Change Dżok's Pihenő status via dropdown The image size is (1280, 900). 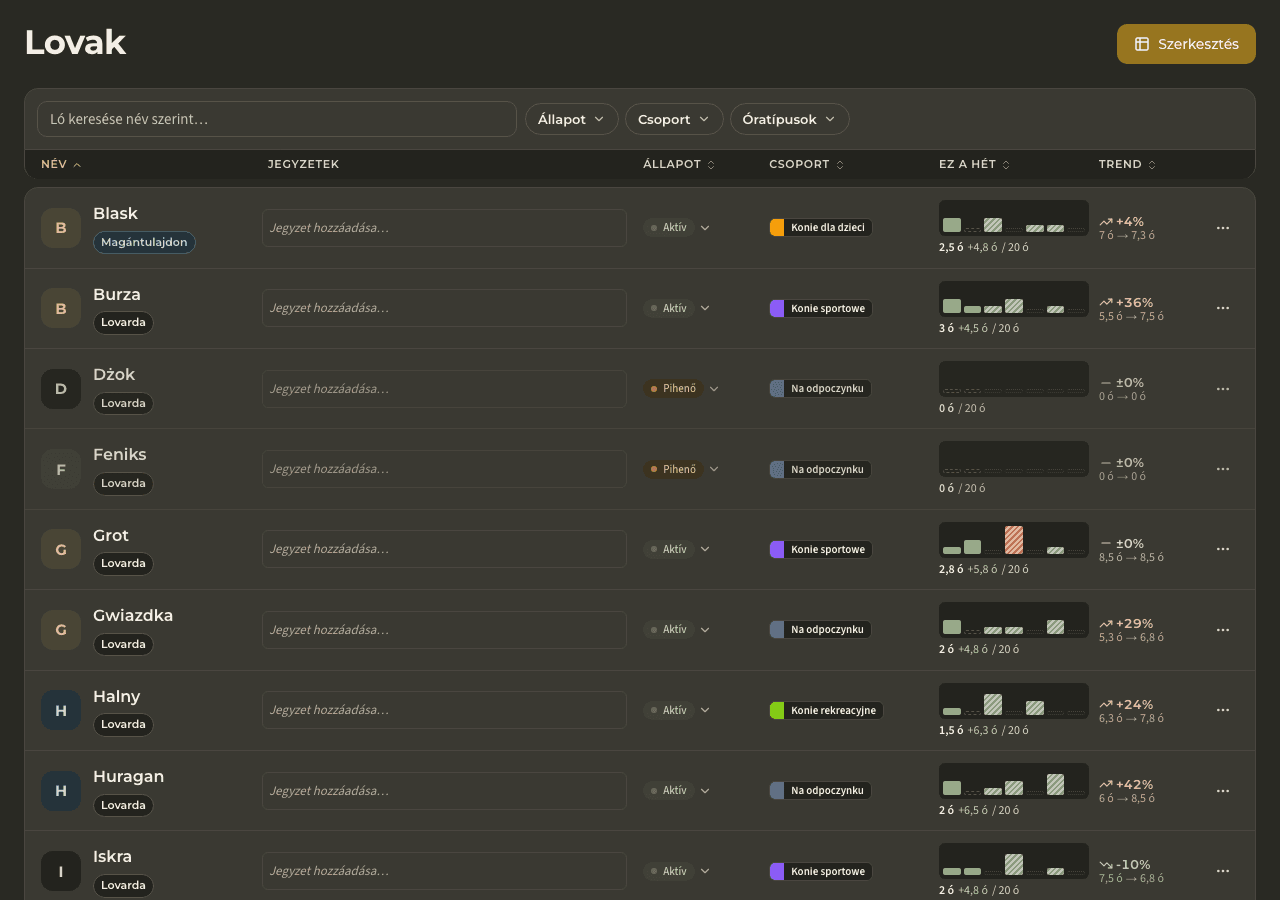[682, 389]
